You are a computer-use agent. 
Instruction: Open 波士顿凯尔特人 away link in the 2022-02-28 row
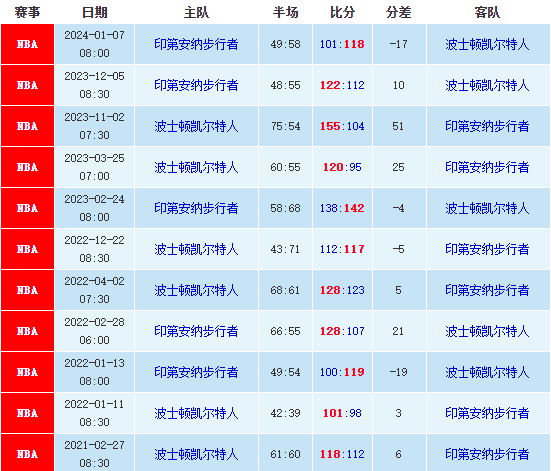pyautogui.click(x=487, y=331)
